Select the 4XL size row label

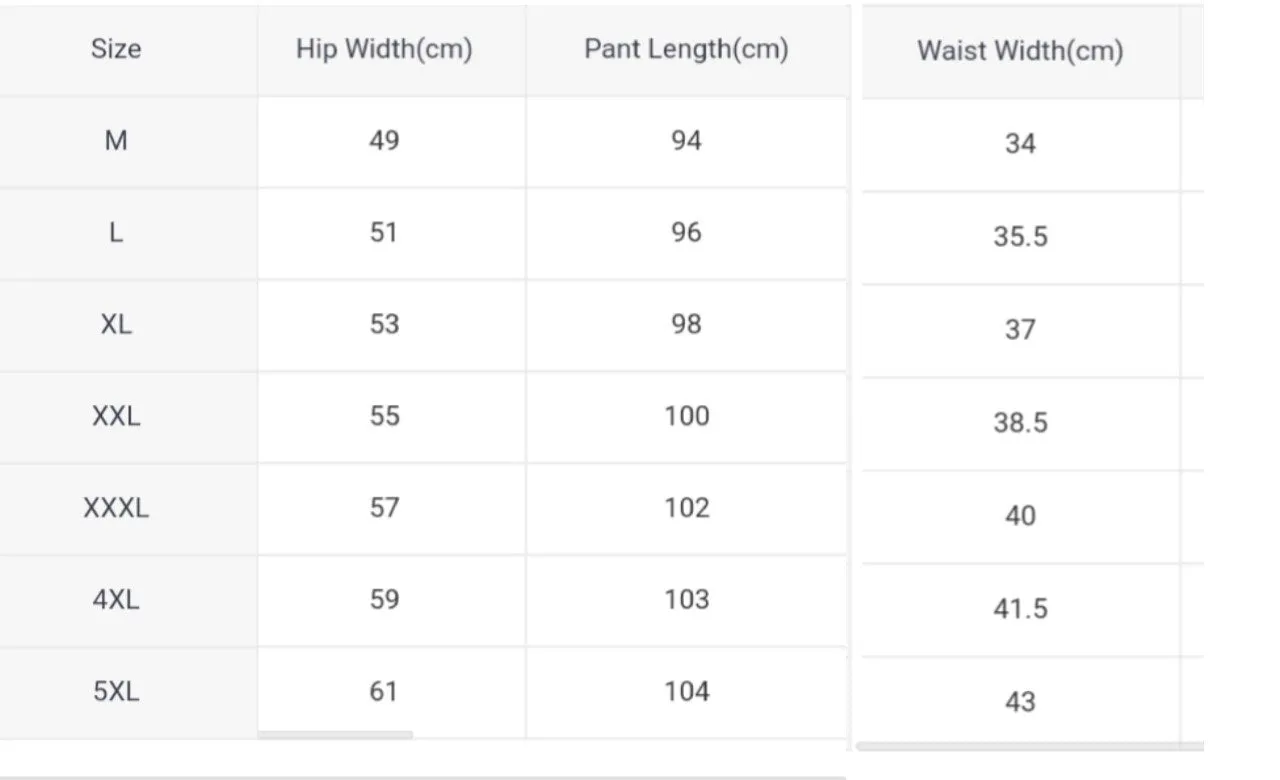(116, 600)
